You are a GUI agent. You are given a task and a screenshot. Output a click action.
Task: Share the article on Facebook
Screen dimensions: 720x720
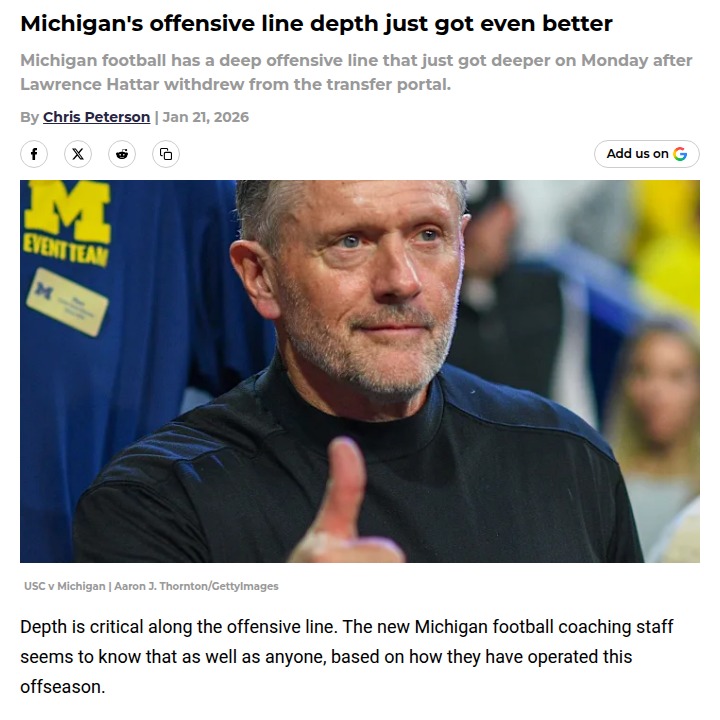tap(34, 154)
